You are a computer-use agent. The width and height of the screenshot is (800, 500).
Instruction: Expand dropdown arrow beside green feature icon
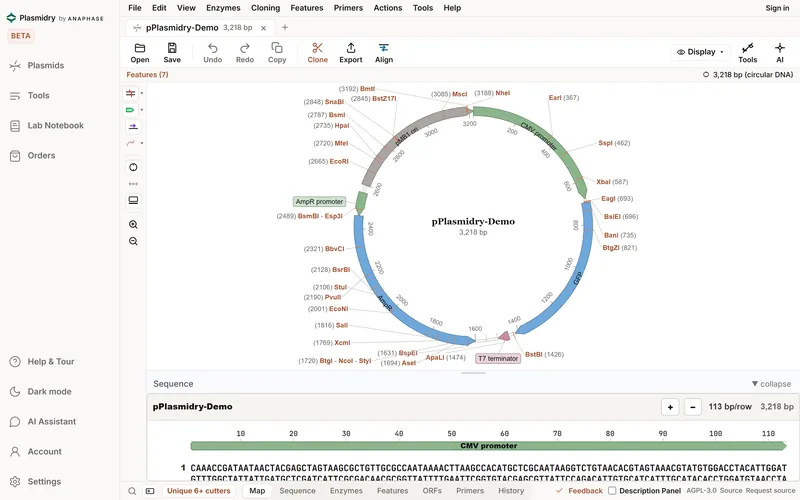[x=142, y=110]
